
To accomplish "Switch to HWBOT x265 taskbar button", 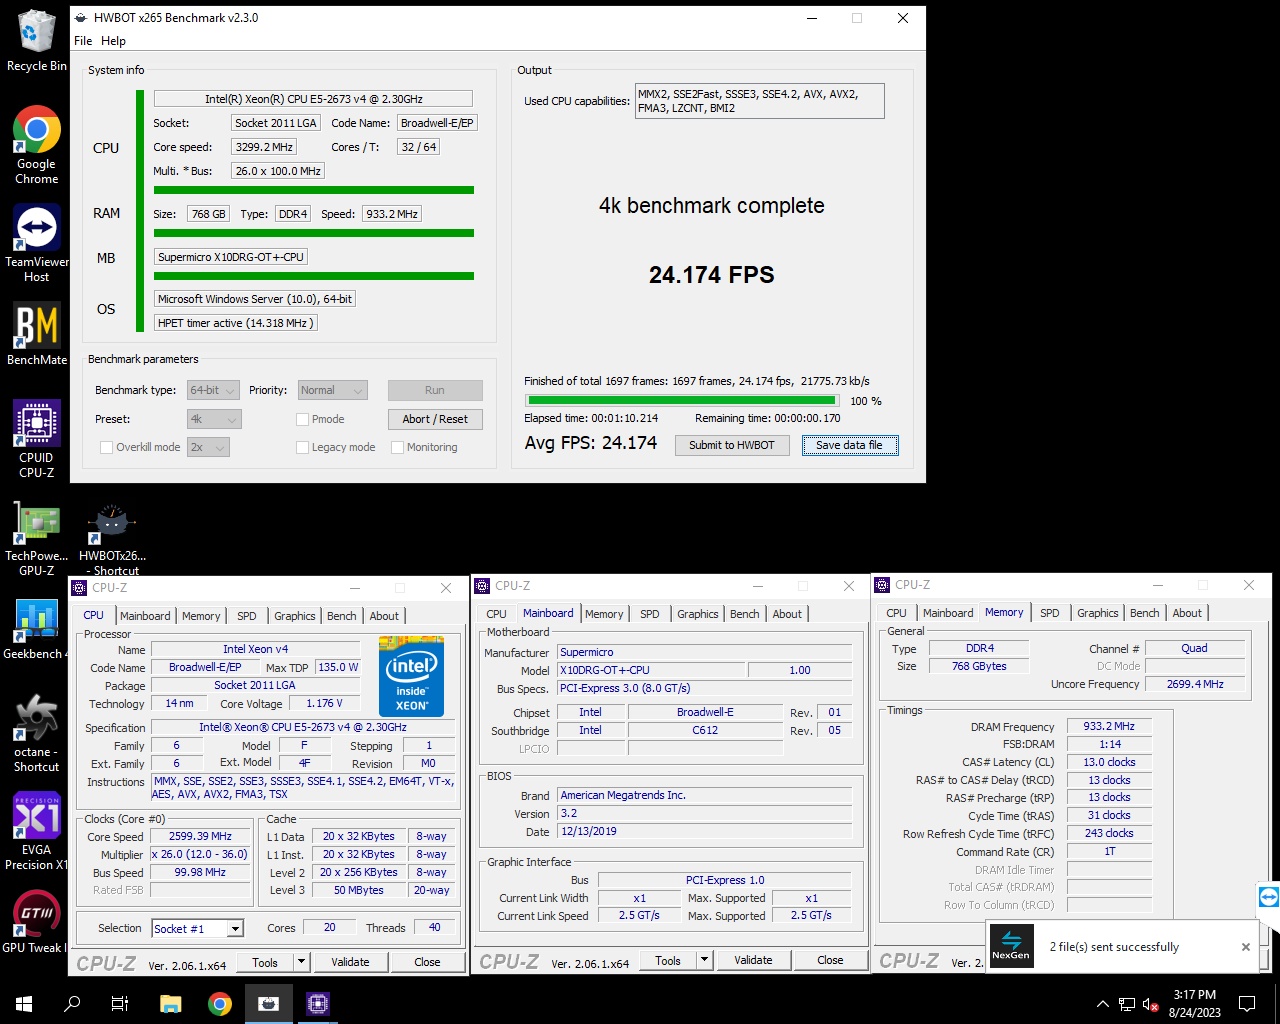I will (x=268, y=1004).
